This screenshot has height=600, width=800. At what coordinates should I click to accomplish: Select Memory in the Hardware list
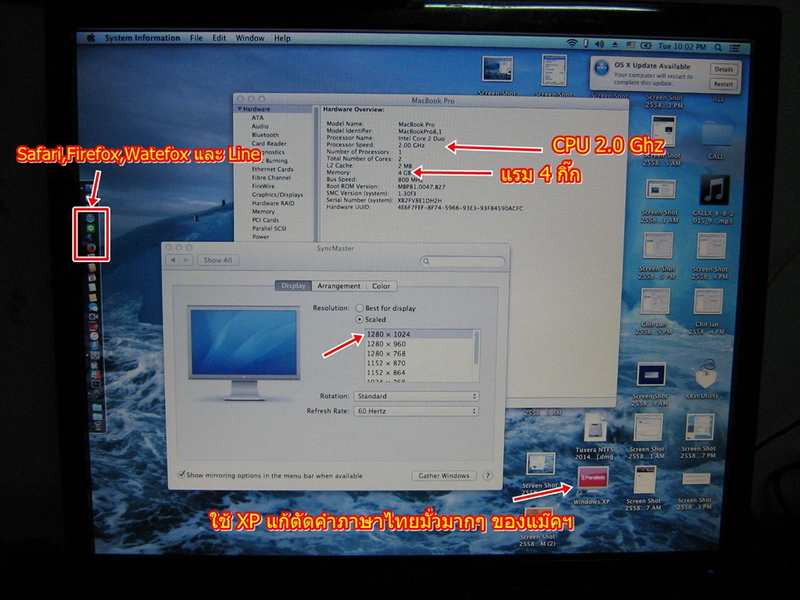pyautogui.click(x=263, y=212)
